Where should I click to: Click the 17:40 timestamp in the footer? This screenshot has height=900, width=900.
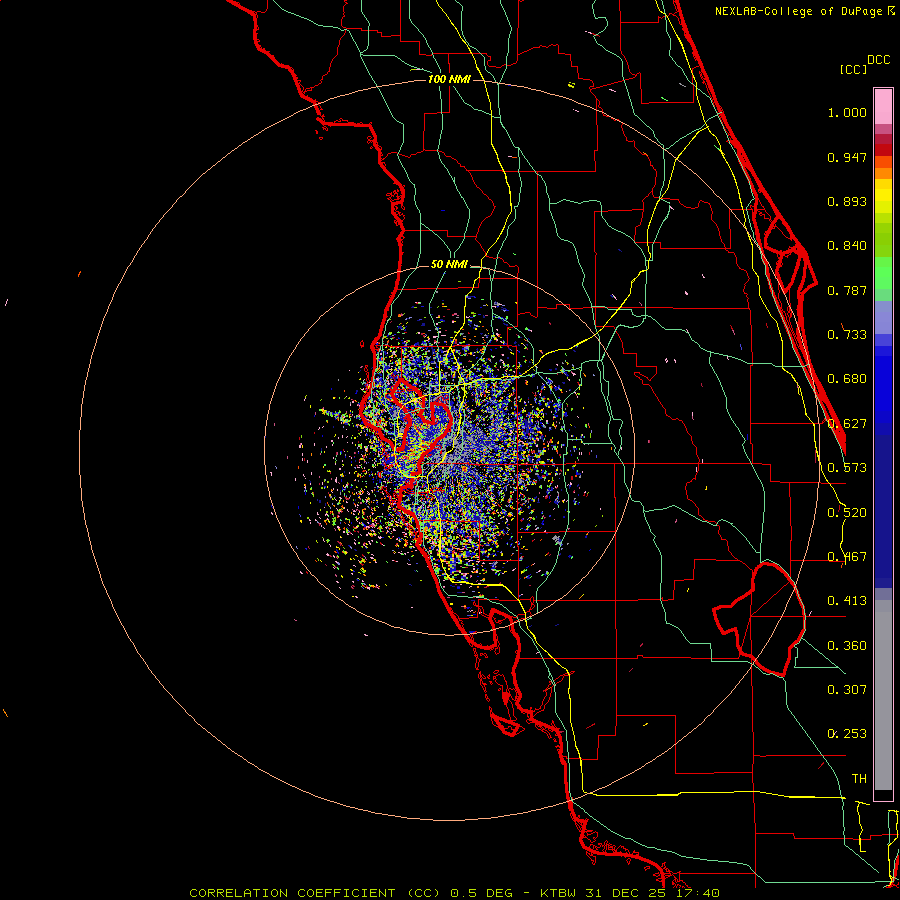pyautogui.click(x=696, y=893)
